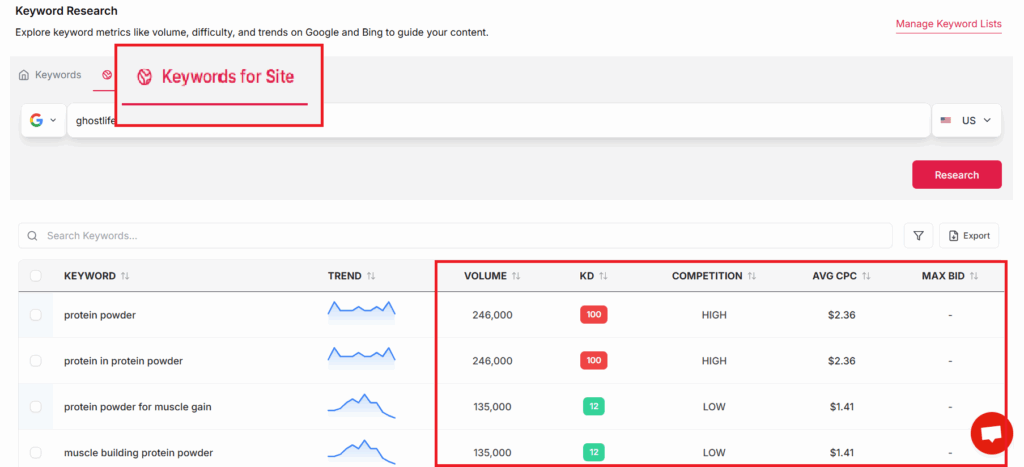Select the Keywords for Site tab
The image size is (1024, 467).
click(x=215, y=77)
